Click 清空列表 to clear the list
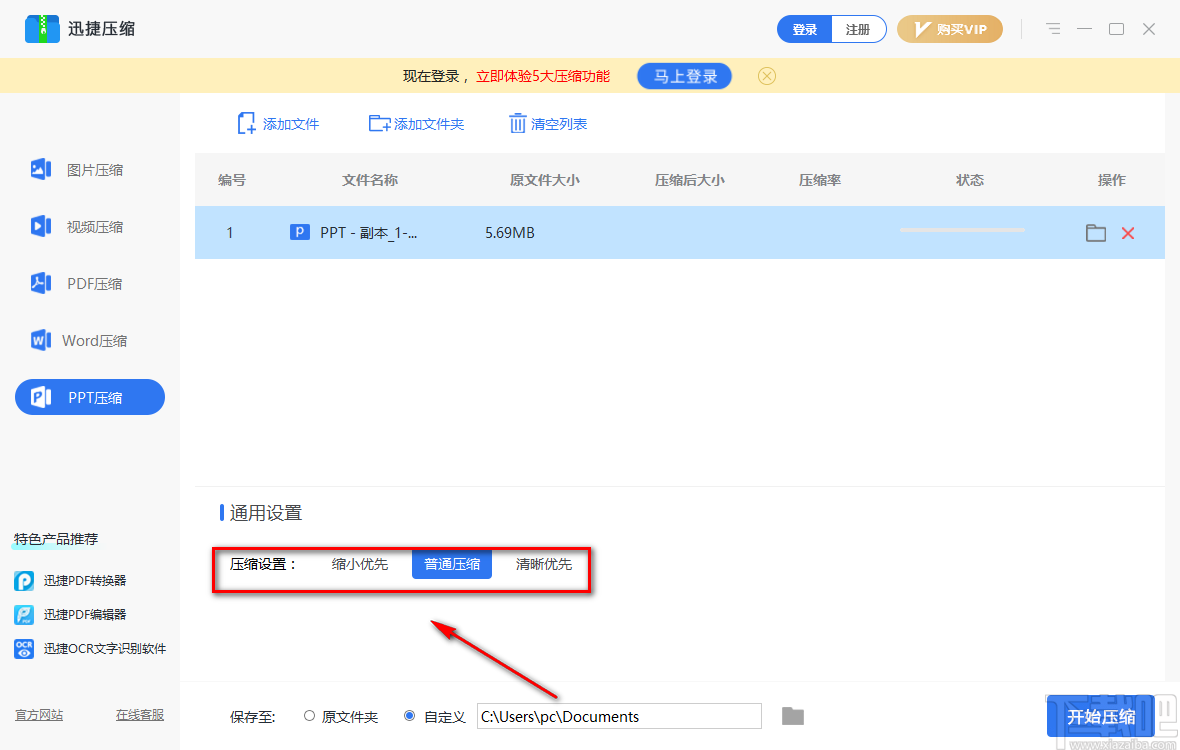 pyautogui.click(x=548, y=124)
